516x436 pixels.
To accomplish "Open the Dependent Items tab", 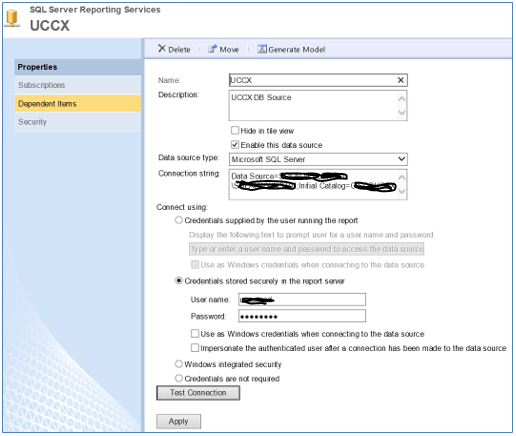I will pos(78,104).
